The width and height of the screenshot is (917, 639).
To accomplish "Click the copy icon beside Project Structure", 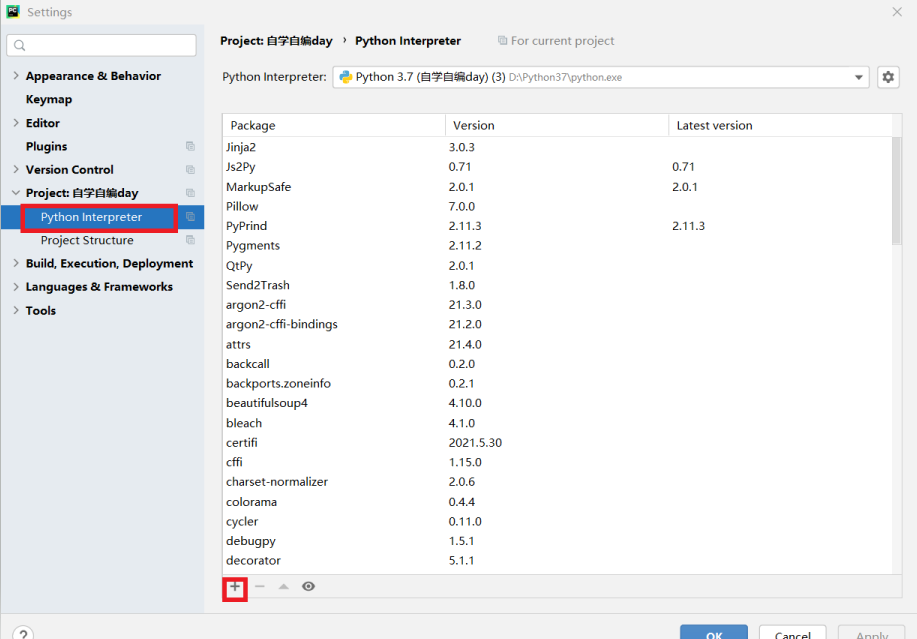I will 190,240.
